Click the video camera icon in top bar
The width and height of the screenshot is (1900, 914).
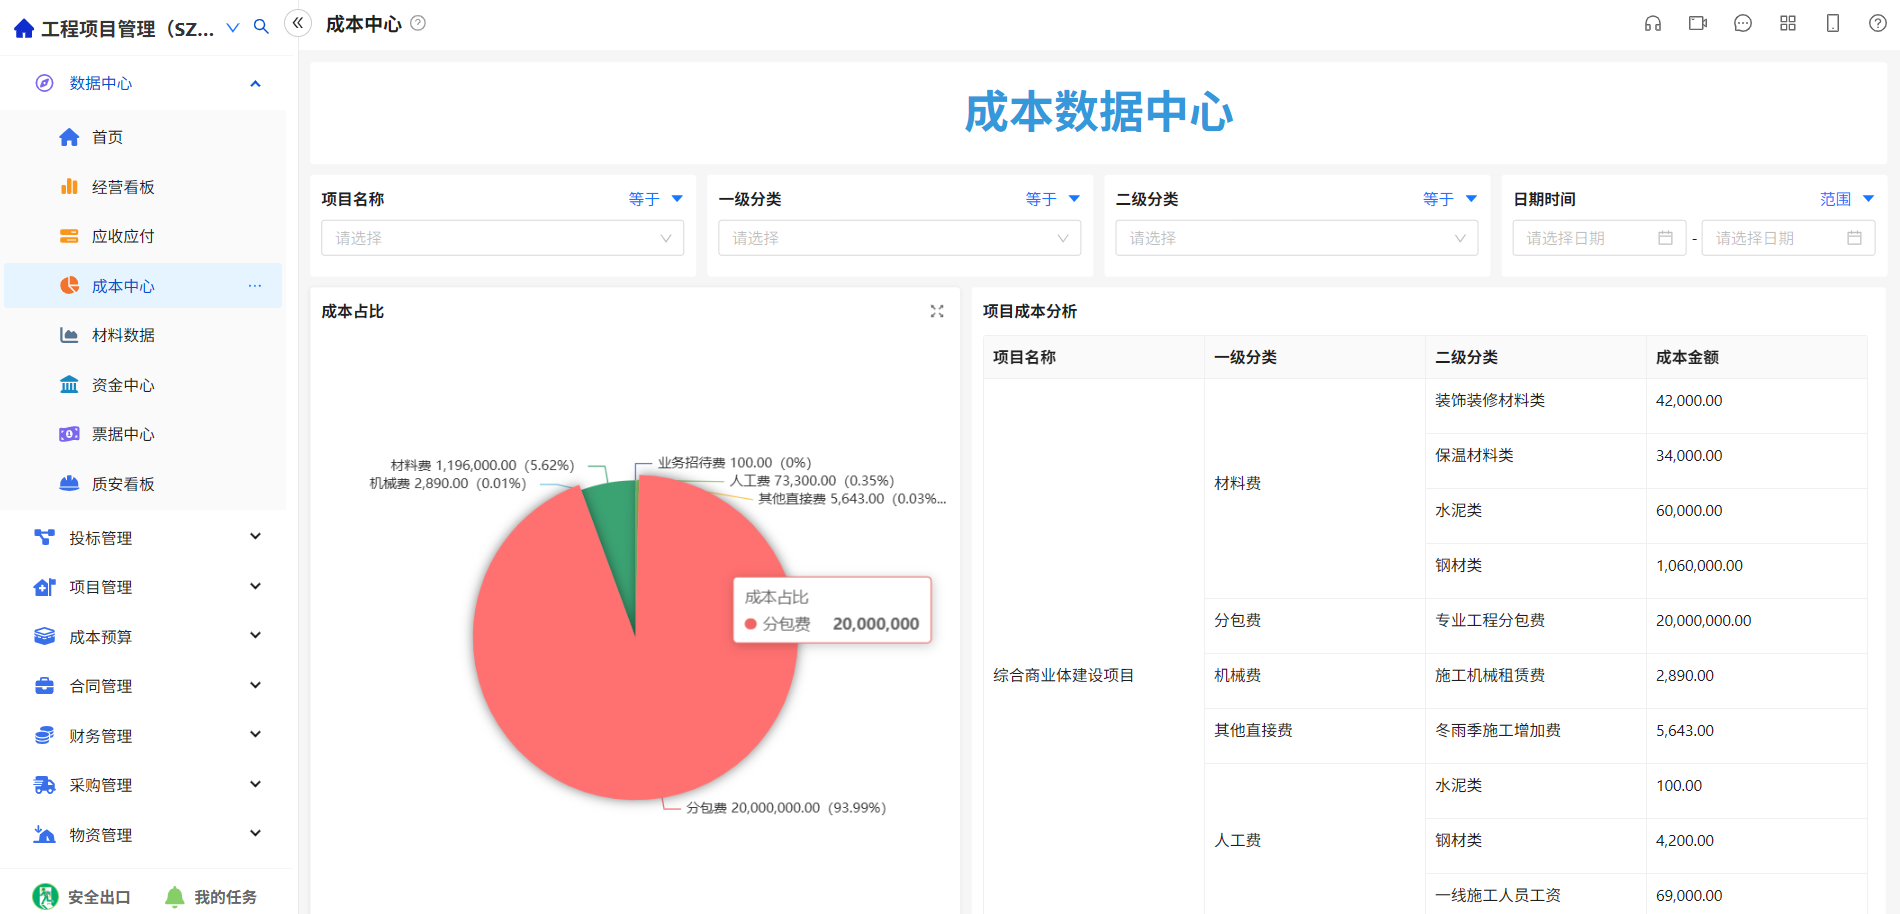tap(1698, 23)
